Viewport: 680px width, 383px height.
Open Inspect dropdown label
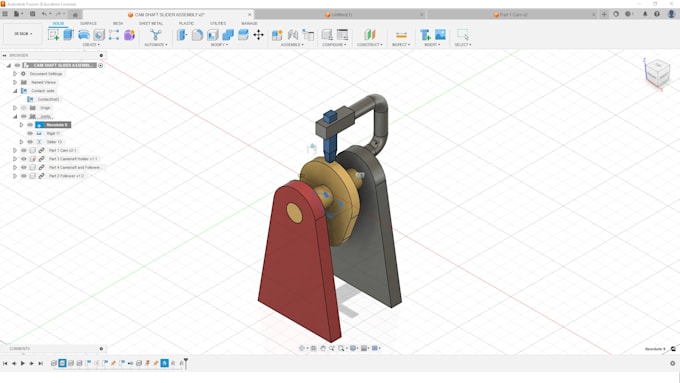(401, 45)
